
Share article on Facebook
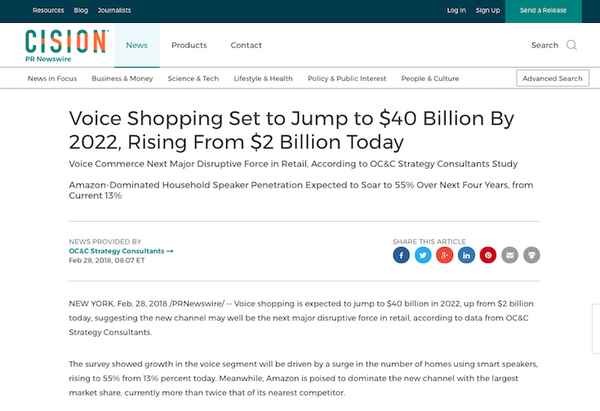(x=401, y=255)
